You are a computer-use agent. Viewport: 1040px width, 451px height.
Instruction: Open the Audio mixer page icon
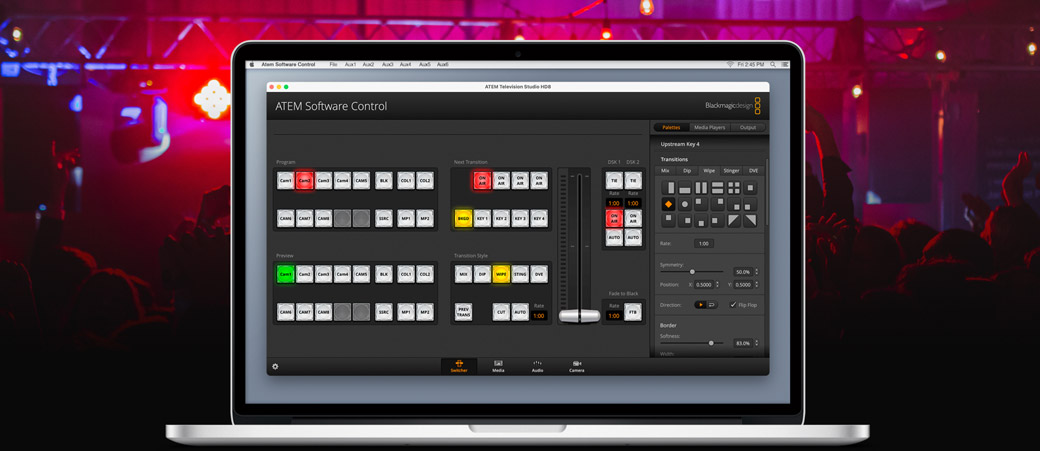pos(537,366)
